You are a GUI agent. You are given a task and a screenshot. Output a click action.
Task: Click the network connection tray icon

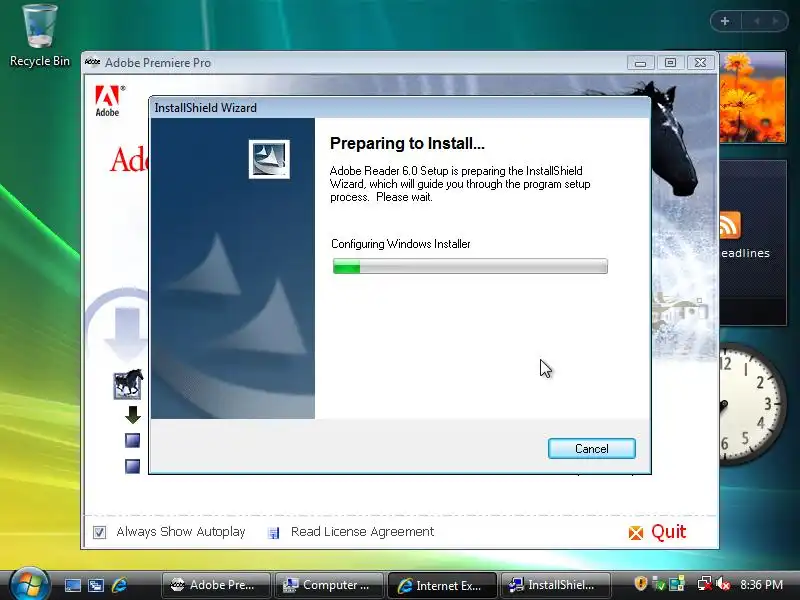click(x=705, y=584)
